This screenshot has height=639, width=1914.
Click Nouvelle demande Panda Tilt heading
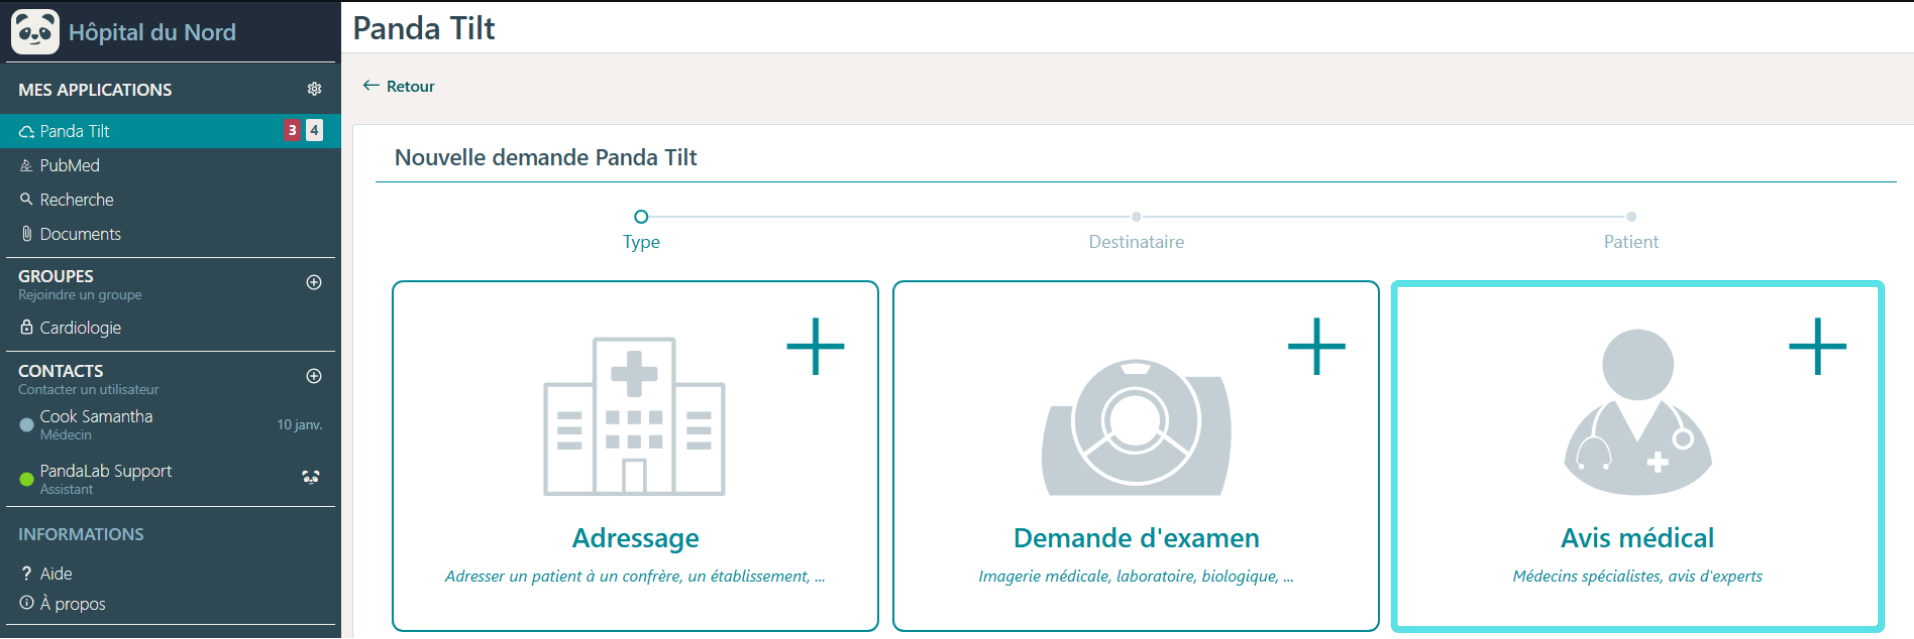[x=545, y=157]
